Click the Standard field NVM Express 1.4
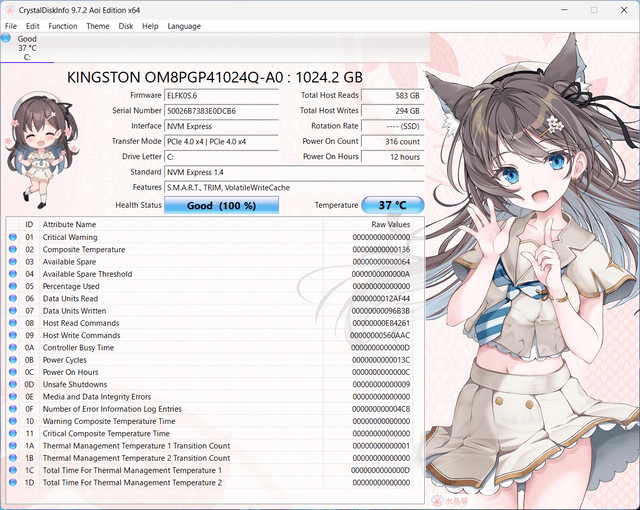Image resolution: width=640 pixels, height=510 pixels. click(294, 172)
